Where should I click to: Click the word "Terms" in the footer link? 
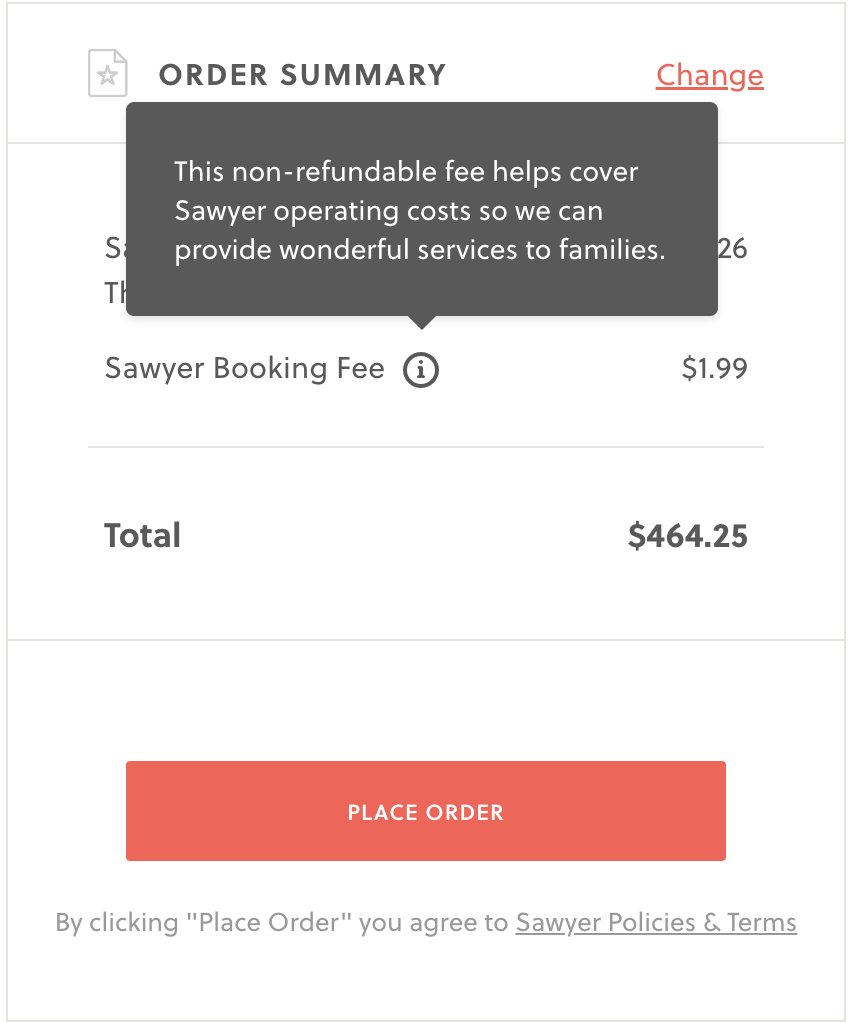click(x=761, y=923)
